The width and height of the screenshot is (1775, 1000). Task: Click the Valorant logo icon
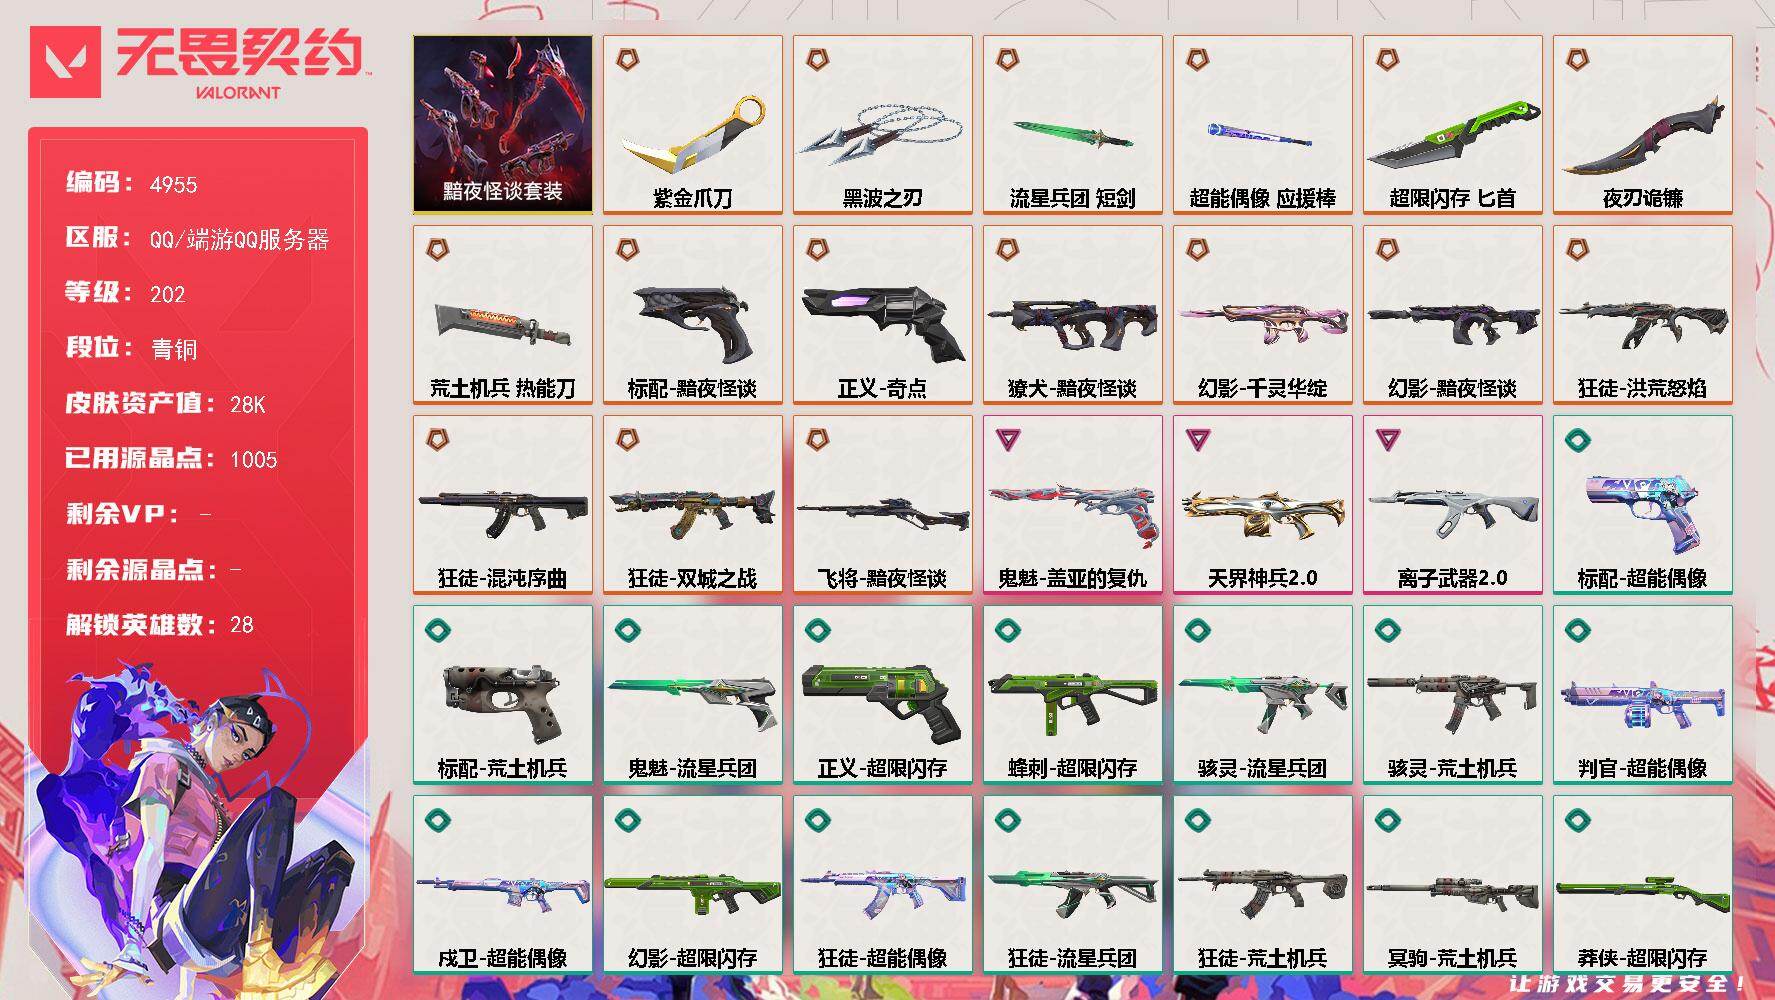pyautogui.click(x=66, y=63)
